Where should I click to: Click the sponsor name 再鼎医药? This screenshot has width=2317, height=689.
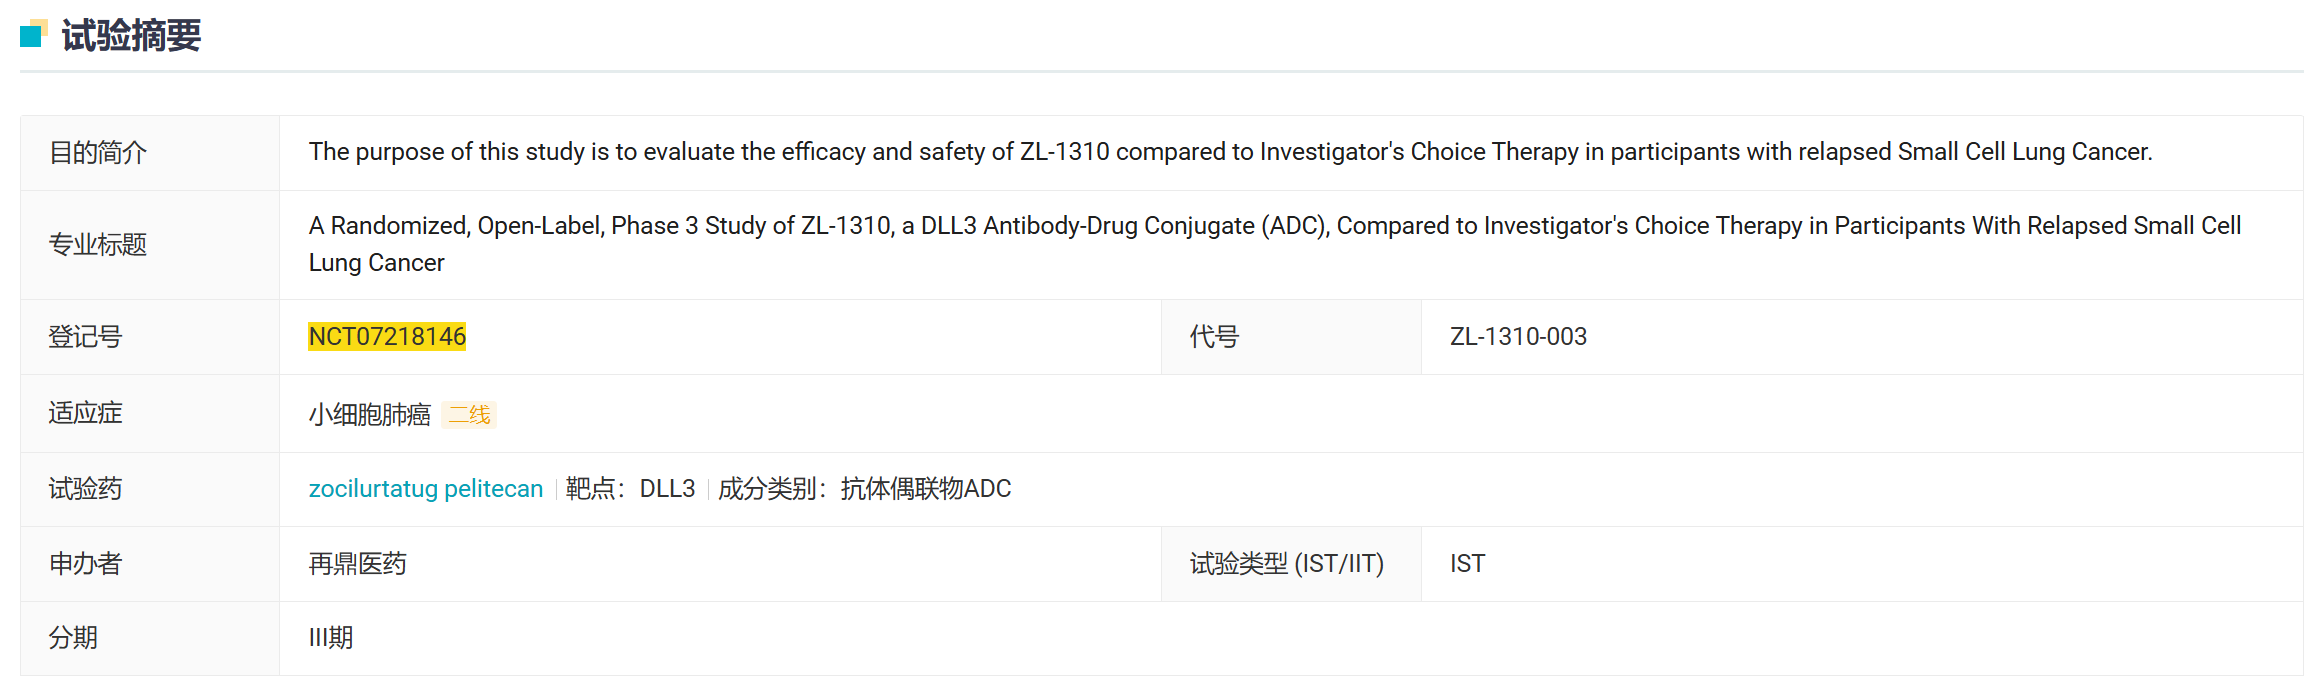(x=357, y=564)
